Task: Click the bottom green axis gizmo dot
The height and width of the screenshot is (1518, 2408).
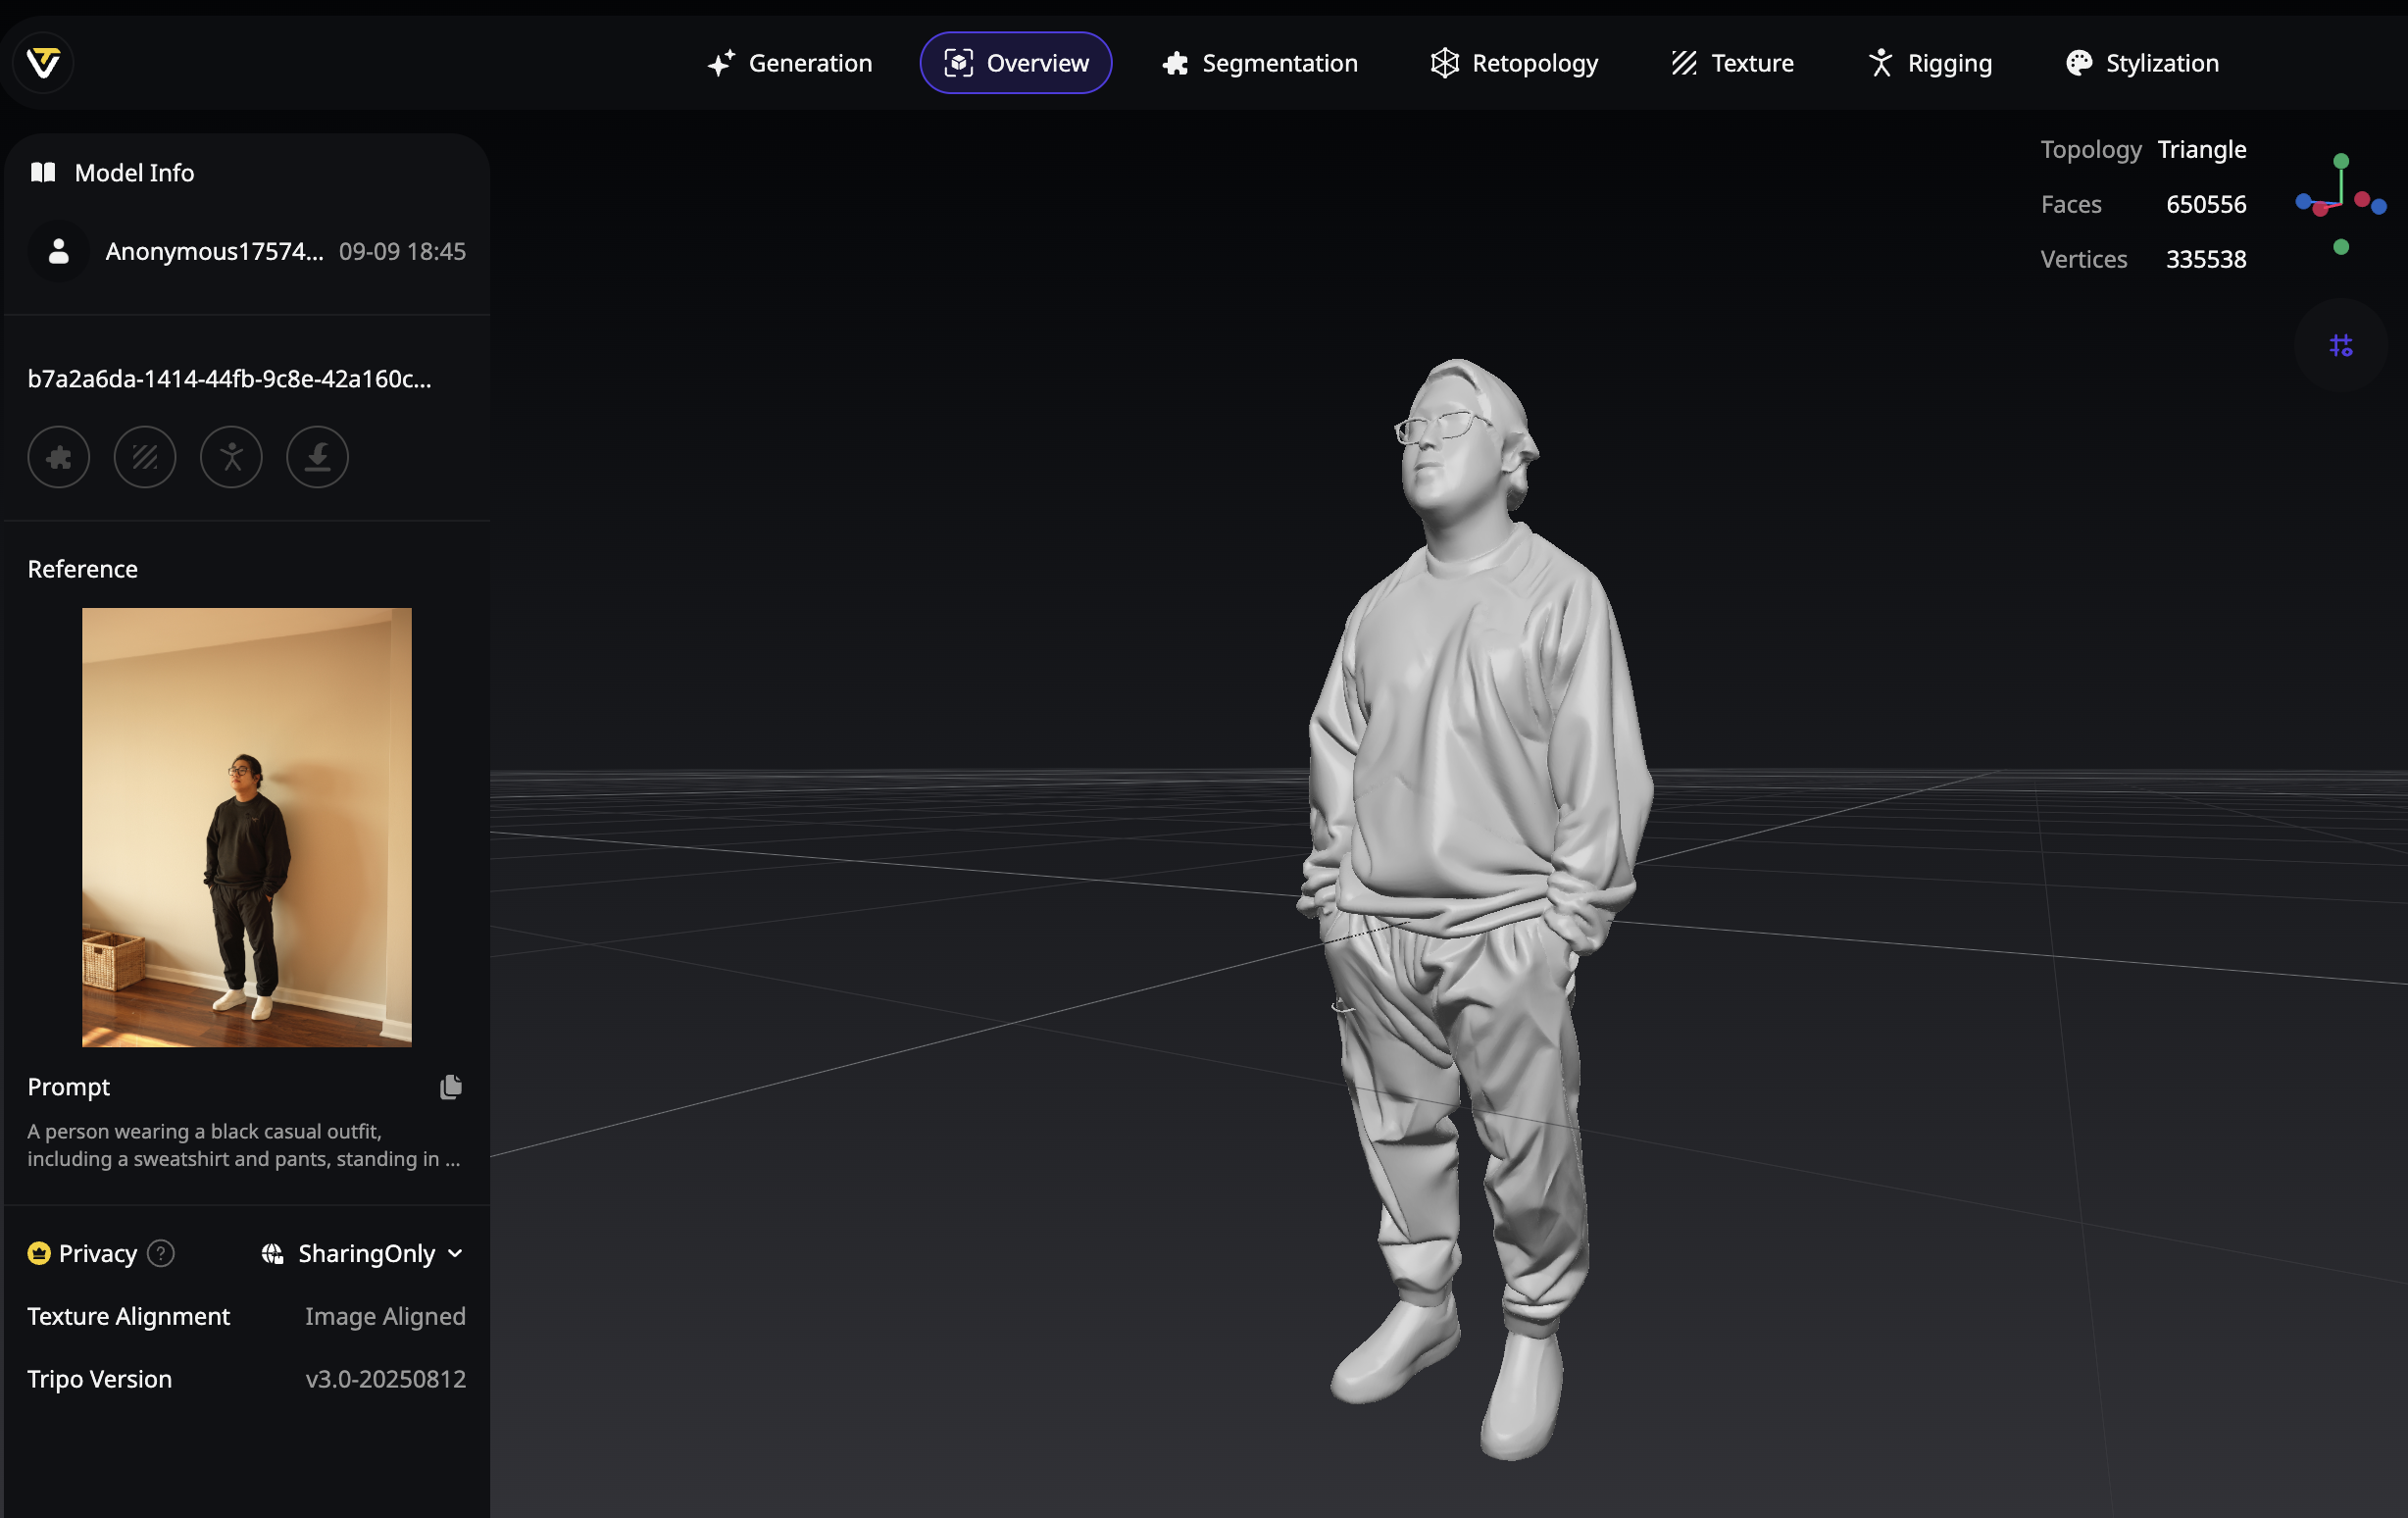Action: coord(2341,247)
